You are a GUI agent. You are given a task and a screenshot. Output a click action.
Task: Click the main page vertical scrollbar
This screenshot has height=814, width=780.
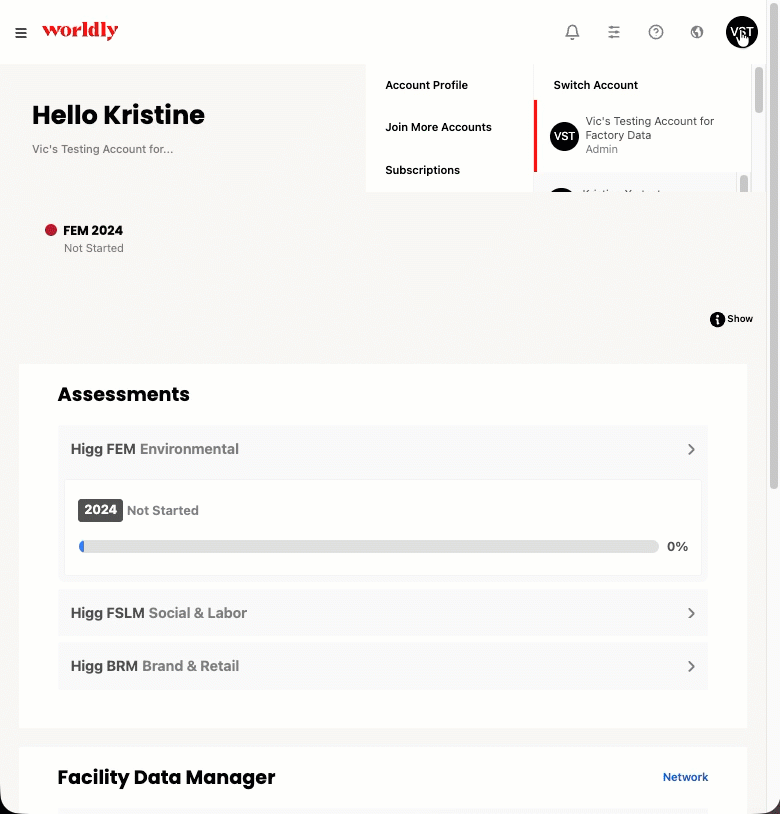coord(774,244)
